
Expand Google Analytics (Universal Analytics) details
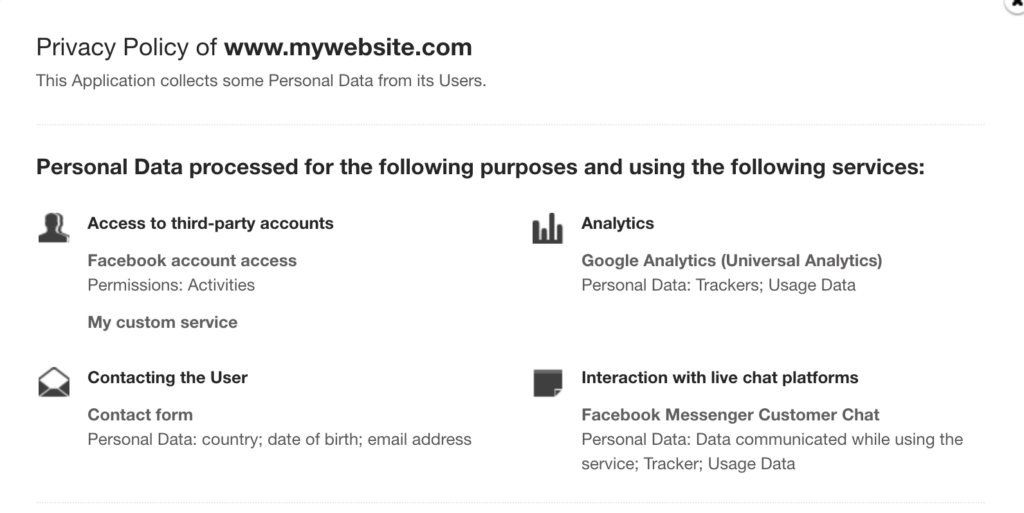tap(731, 260)
